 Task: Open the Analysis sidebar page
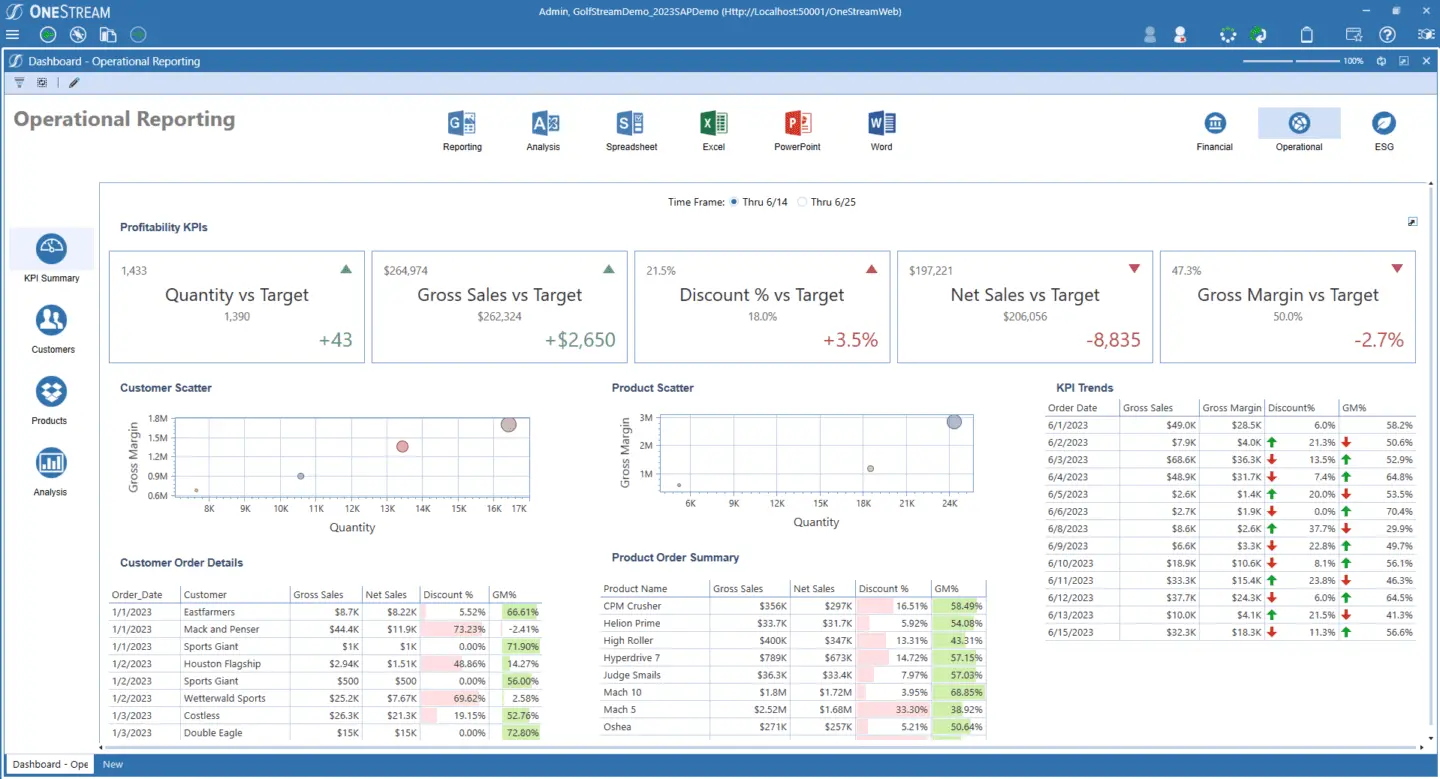pos(51,462)
